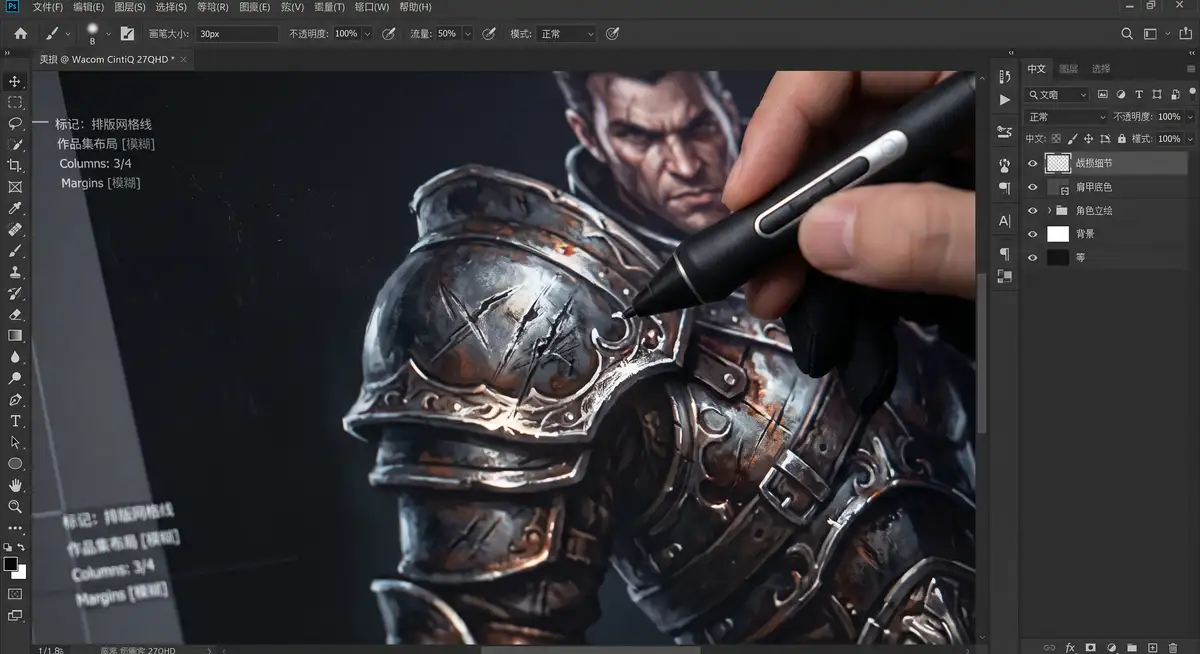Switch to the 选择 panel tab
The width and height of the screenshot is (1200, 654).
point(1101,69)
